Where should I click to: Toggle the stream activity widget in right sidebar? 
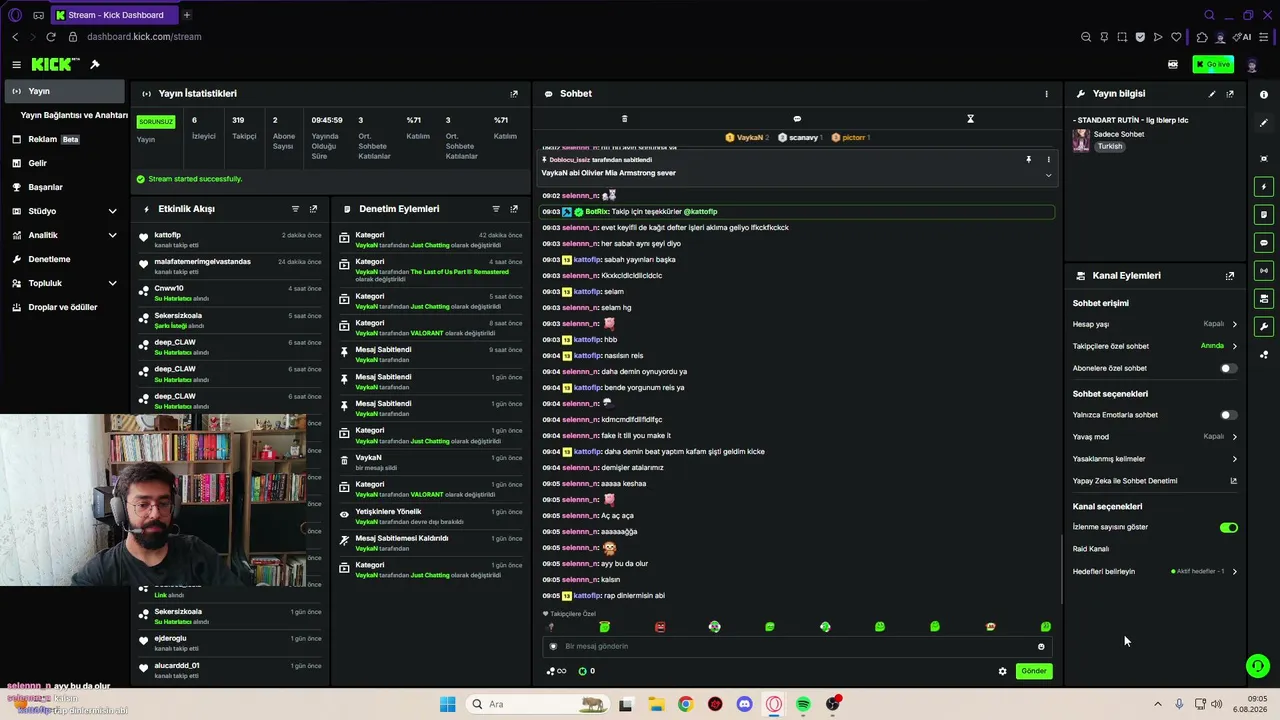pos(1264,298)
